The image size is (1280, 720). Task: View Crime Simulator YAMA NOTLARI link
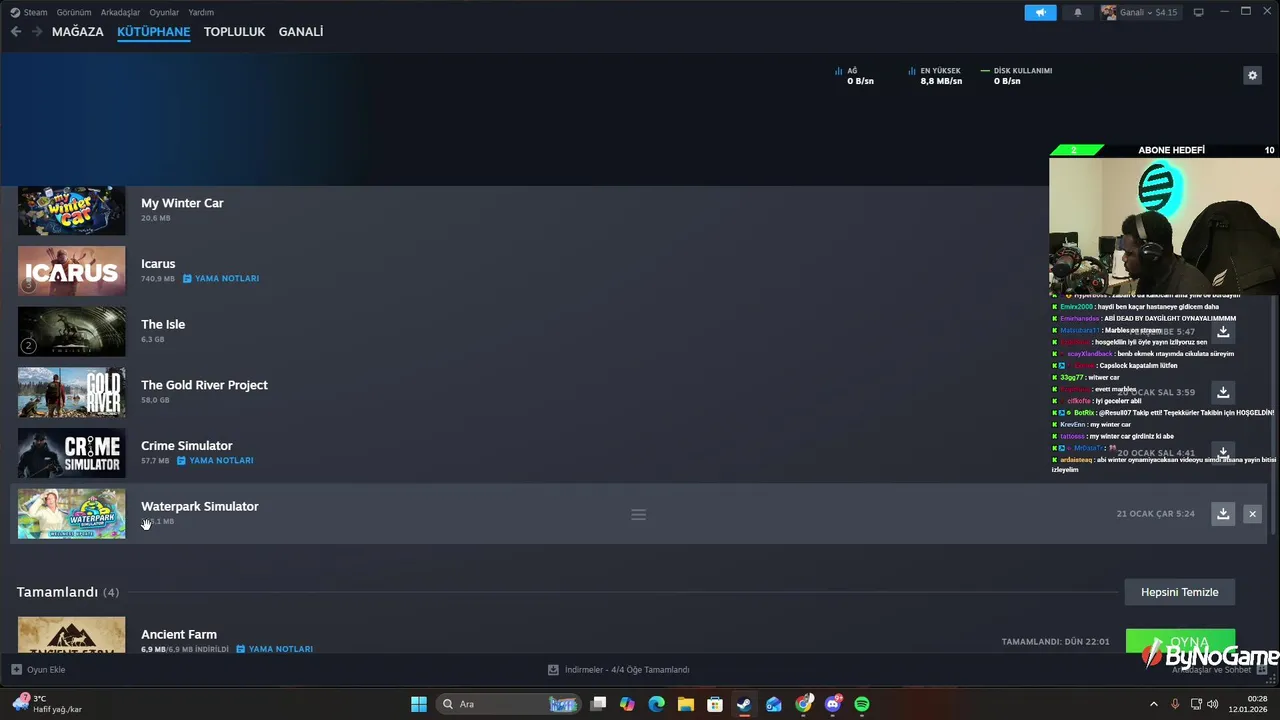pos(215,461)
